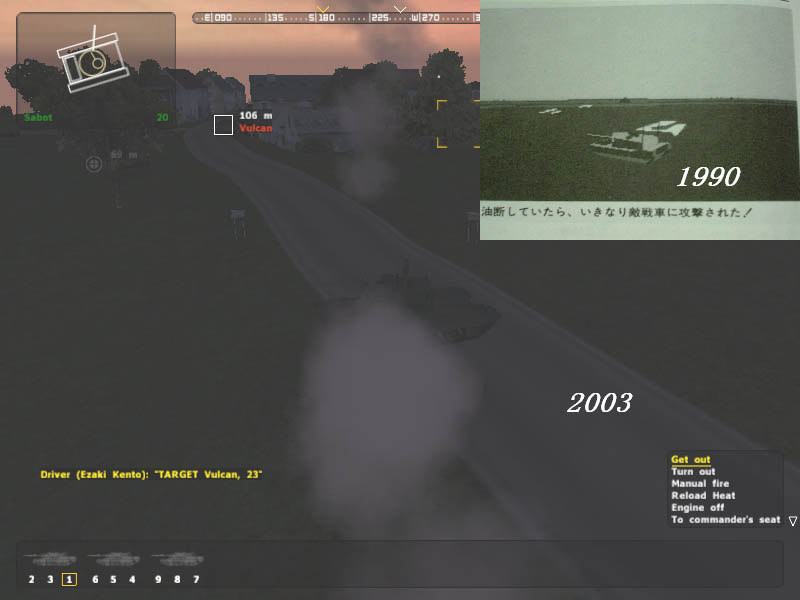Click the tank orientation indicator icon

[x=91, y=63]
